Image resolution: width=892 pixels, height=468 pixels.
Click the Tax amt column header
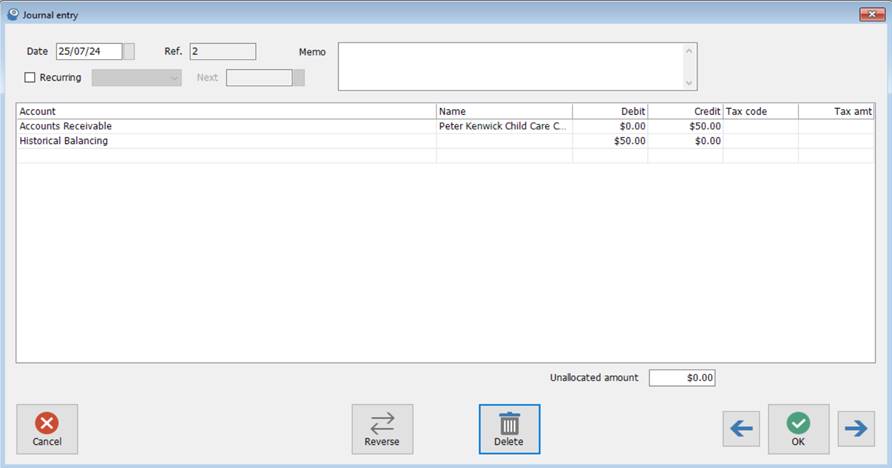[836, 111]
